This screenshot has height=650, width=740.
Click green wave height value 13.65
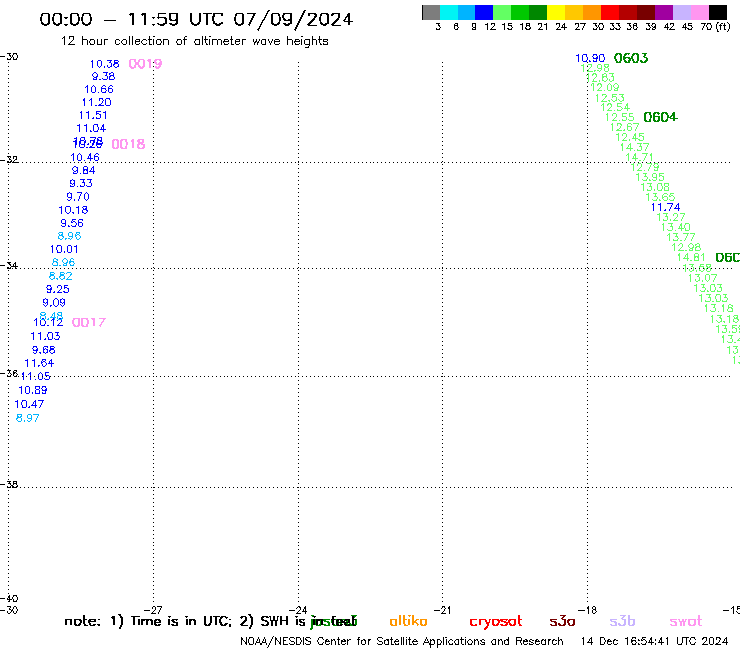[660, 197]
